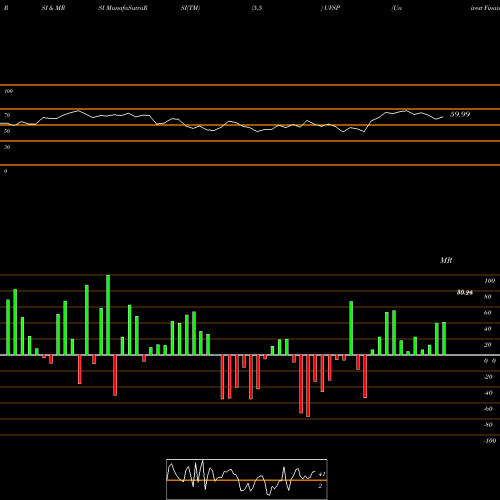Click the MR axis label 20
This screenshot has width=500, height=500.
[488, 345]
